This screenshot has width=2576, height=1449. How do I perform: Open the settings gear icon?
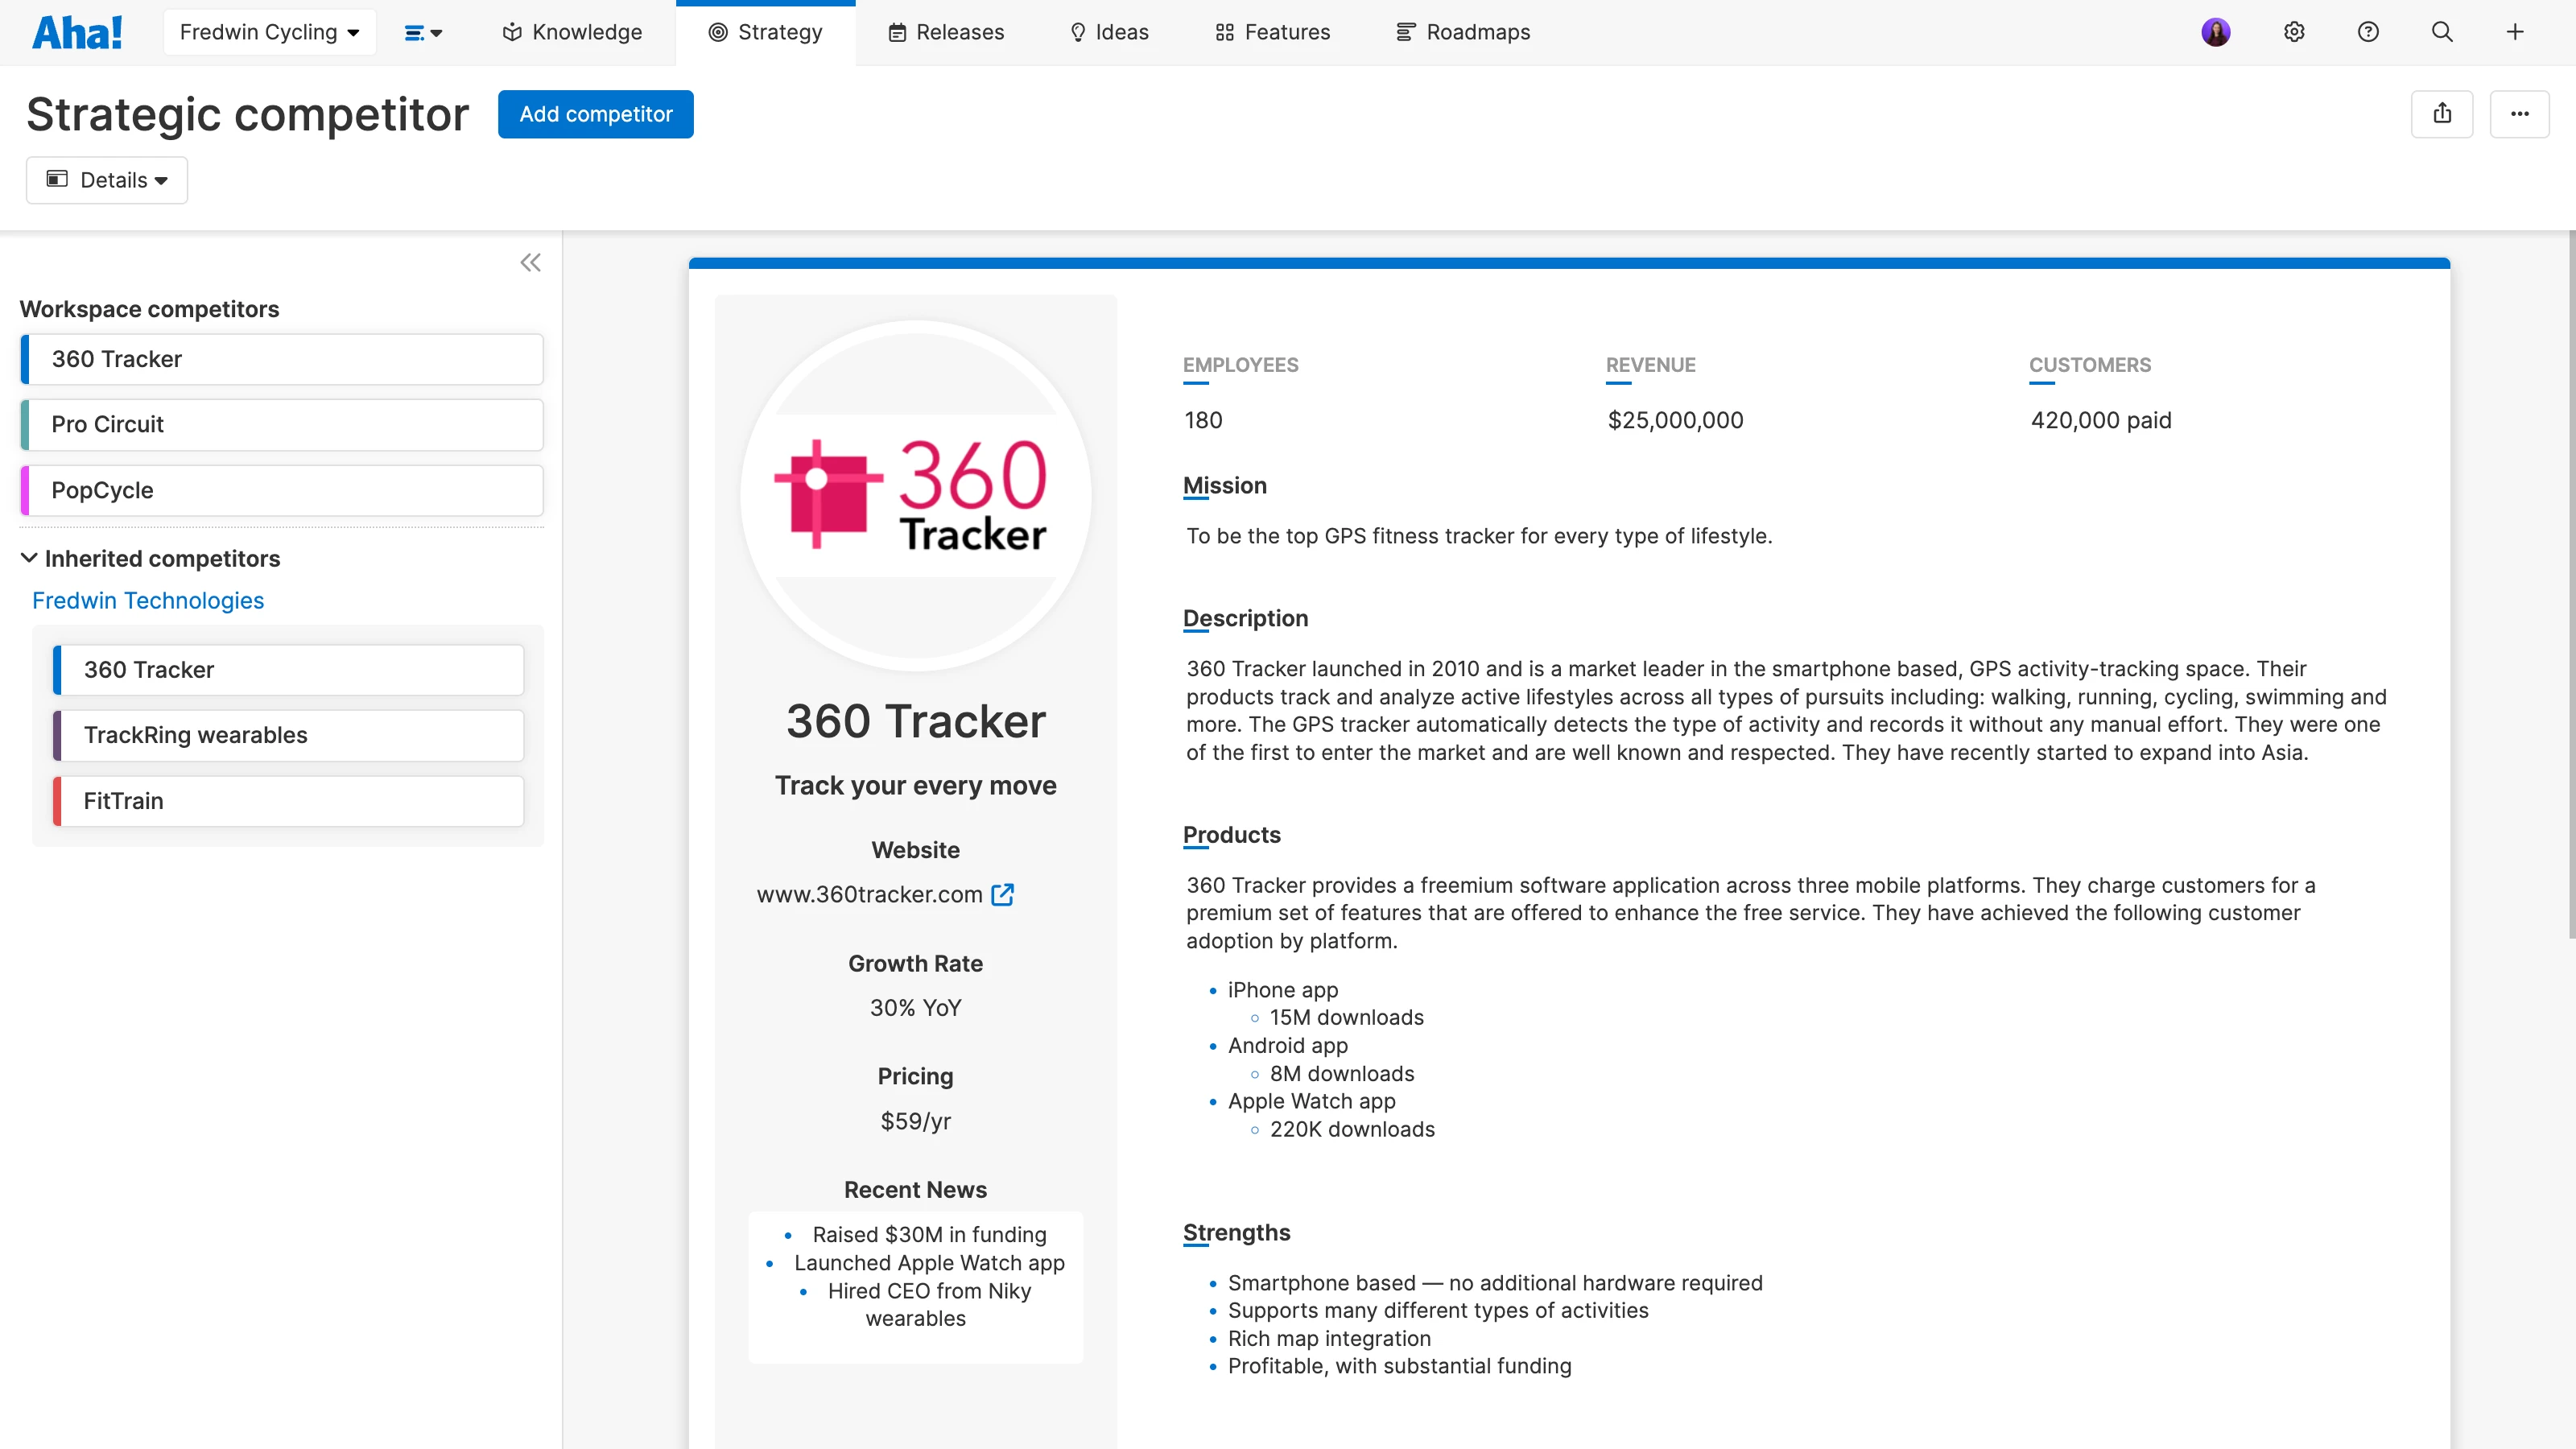pyautogui.click(x=2294, y=32)
